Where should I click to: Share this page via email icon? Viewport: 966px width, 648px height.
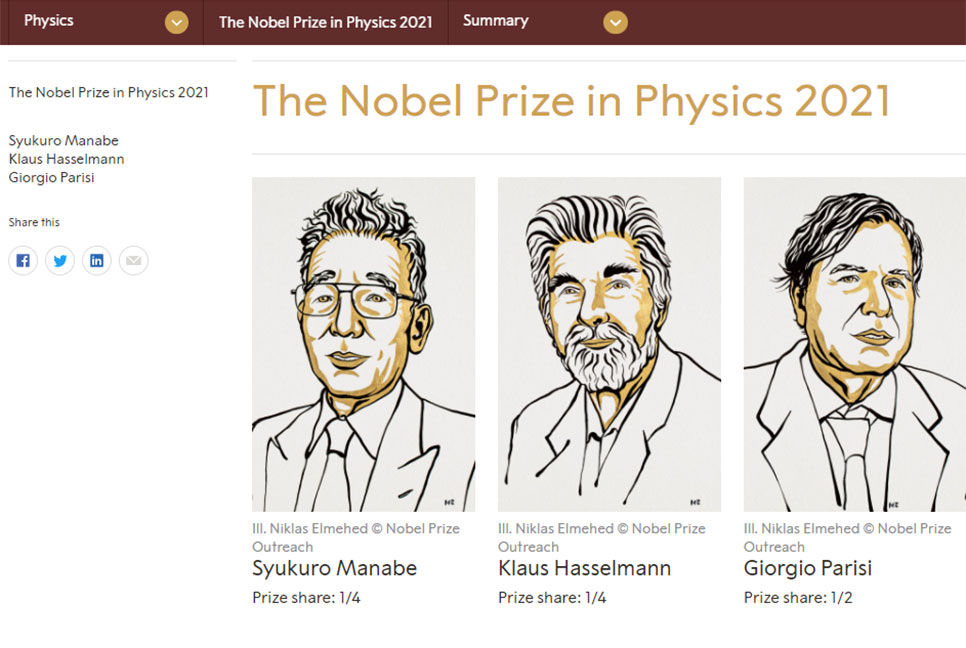(x=134, y=261)
